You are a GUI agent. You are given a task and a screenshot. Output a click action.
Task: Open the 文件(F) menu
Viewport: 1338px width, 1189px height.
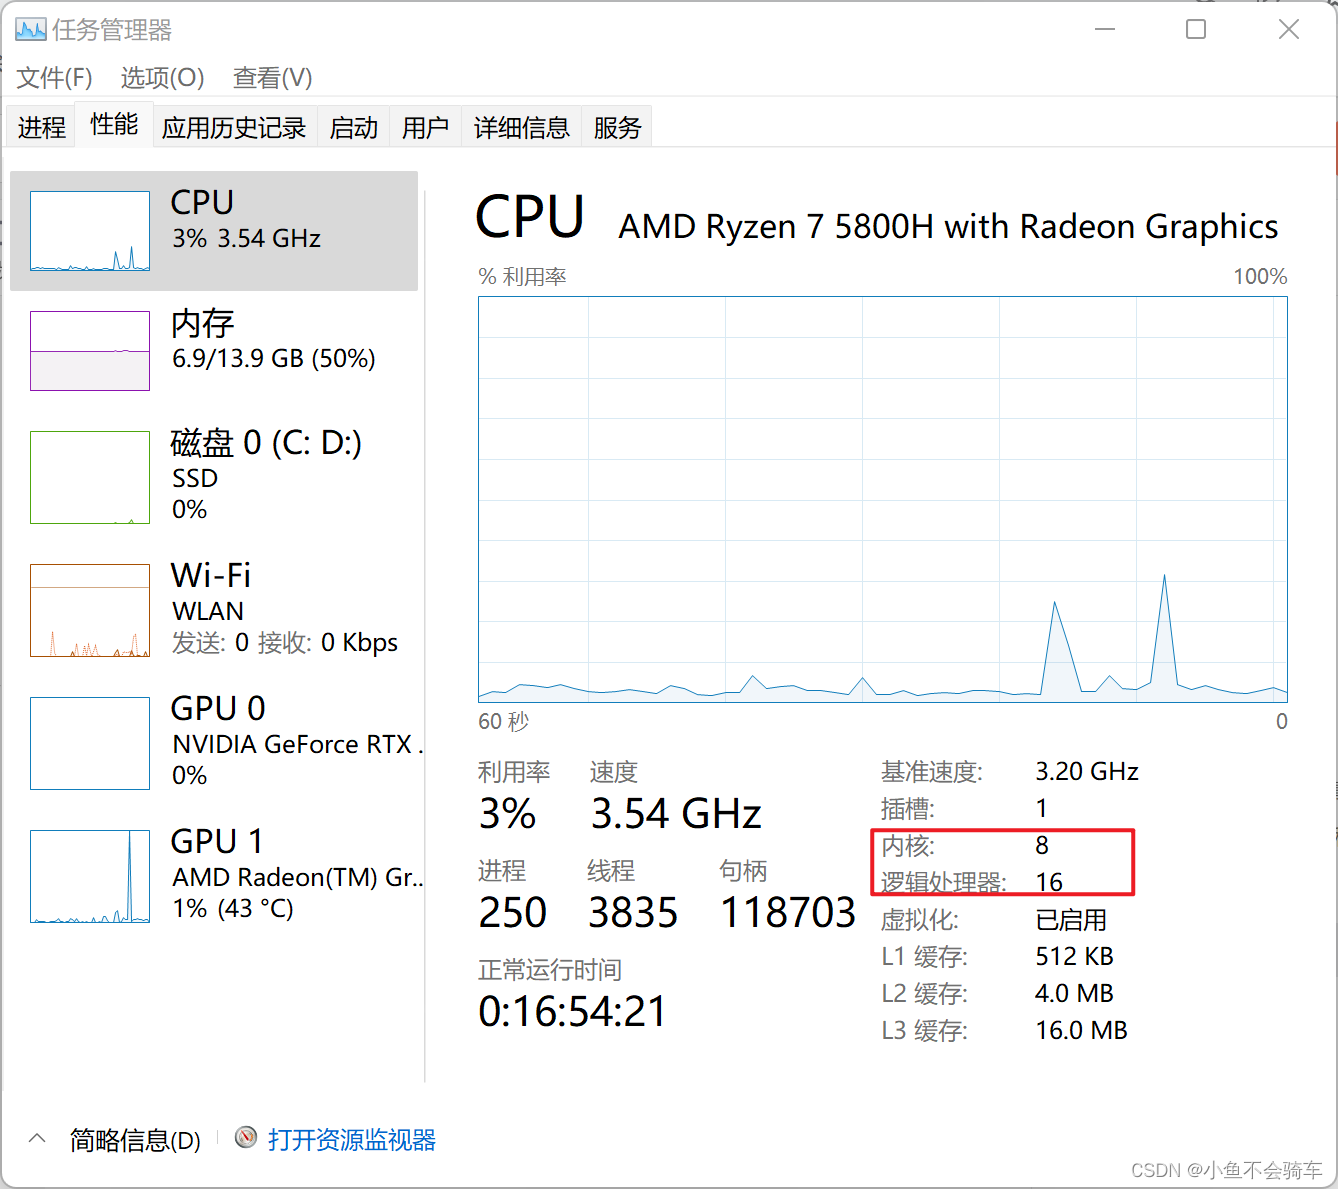click(x=55, y=78)
